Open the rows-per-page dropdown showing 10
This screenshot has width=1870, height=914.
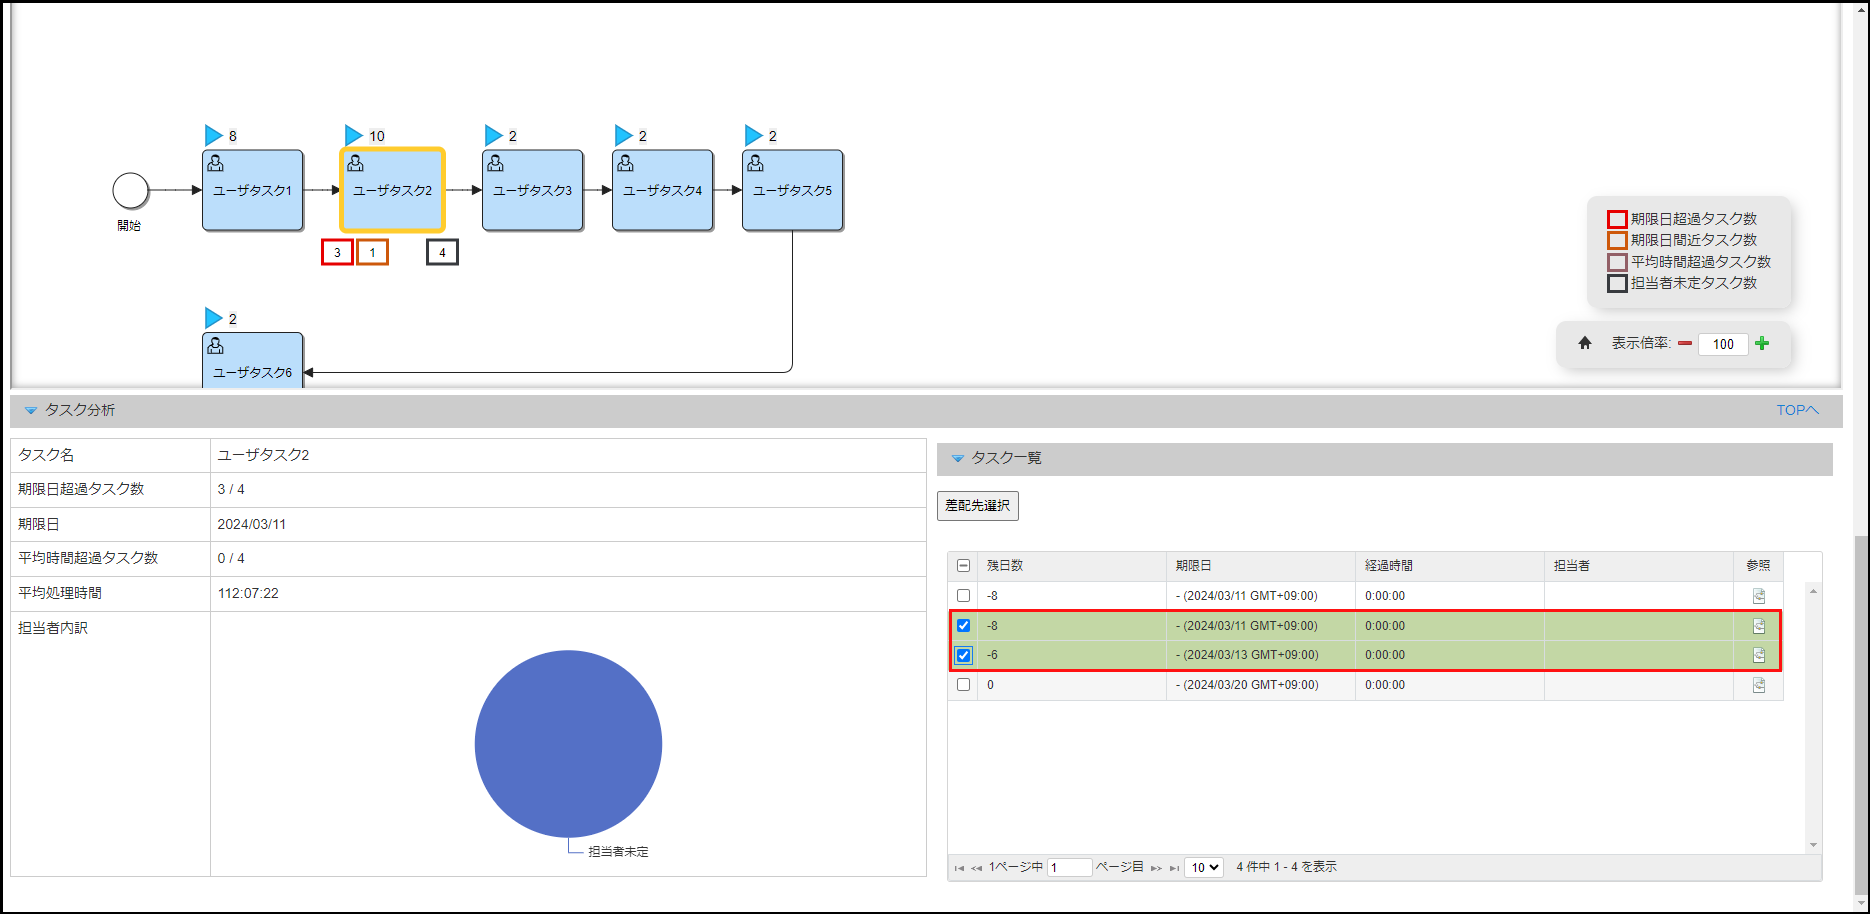[x=1204, y=867]
